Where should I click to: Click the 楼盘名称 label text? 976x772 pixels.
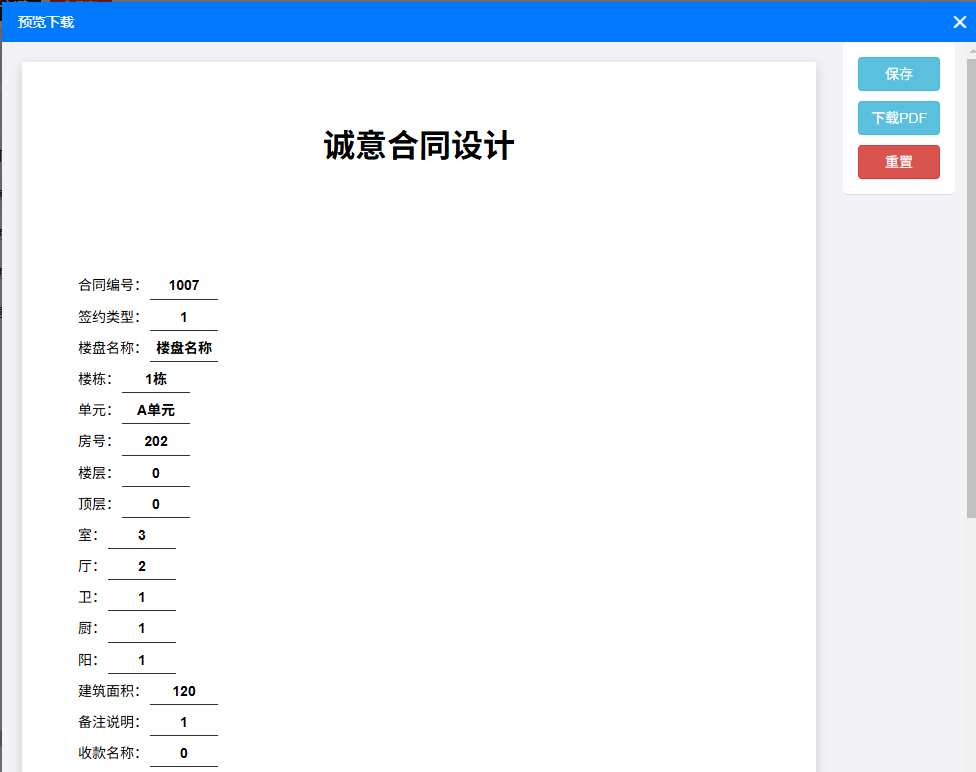pyautogui.click(x=109, y=348)
